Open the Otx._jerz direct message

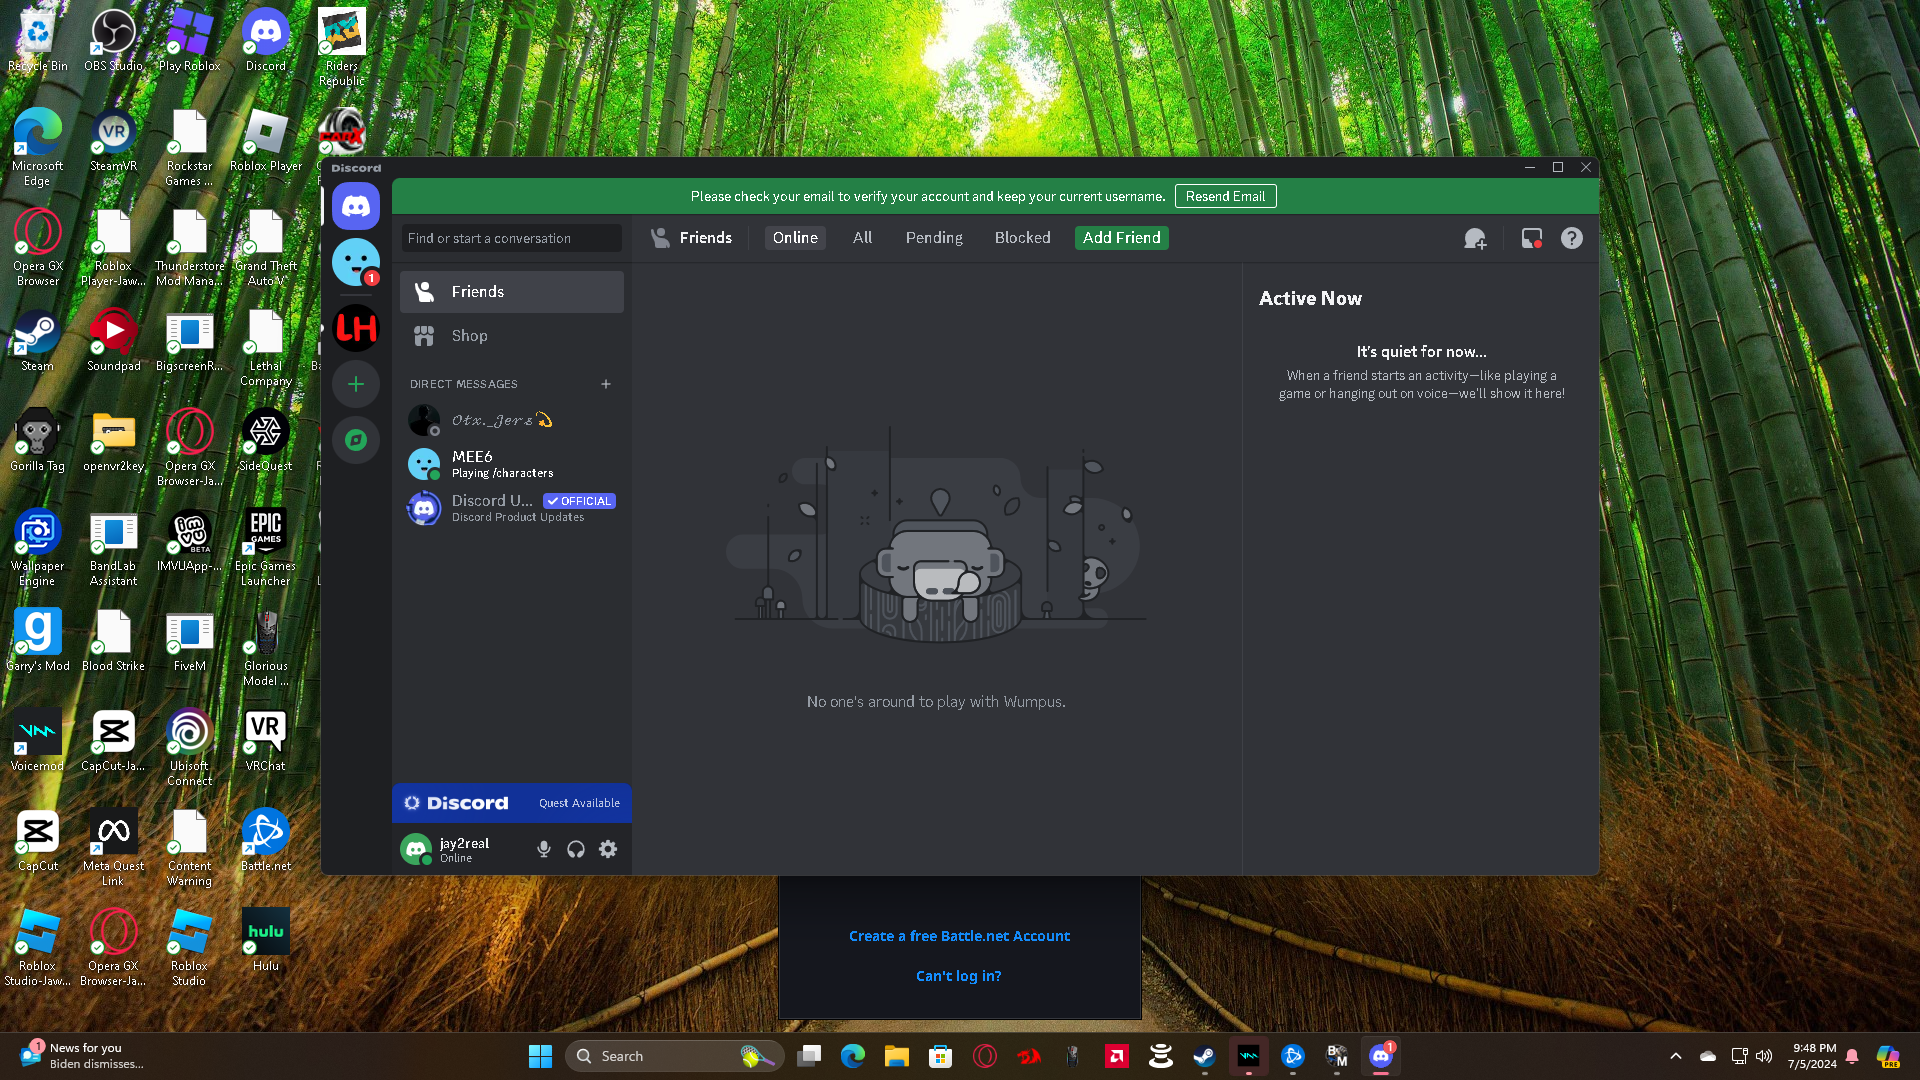(512, 420)
